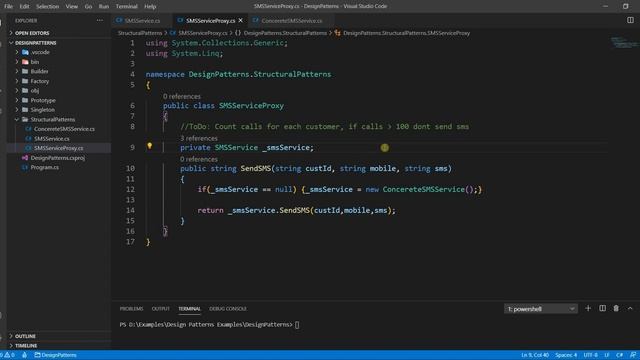Click the Factory folder icon
Viewport: 640px width, 360px height.
pos(25,81)
